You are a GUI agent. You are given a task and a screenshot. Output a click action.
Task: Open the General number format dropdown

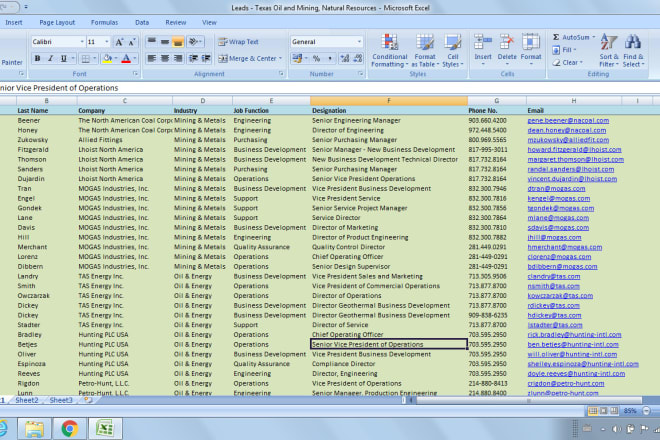pyautogui.click(x=359, y=42)
